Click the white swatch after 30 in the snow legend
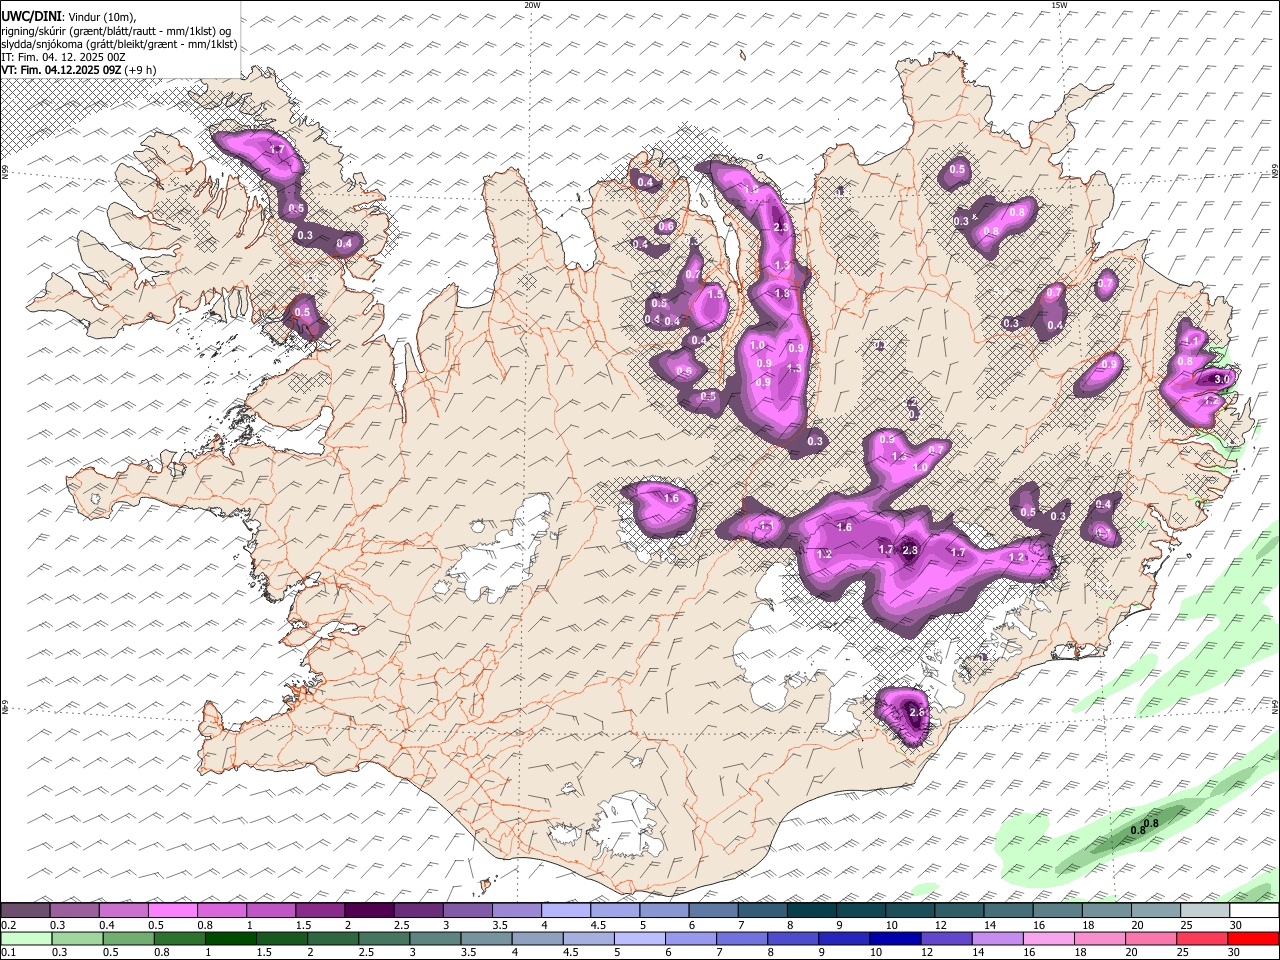The height and width of the screenshot is (960, 1280). coord(1253,910)
